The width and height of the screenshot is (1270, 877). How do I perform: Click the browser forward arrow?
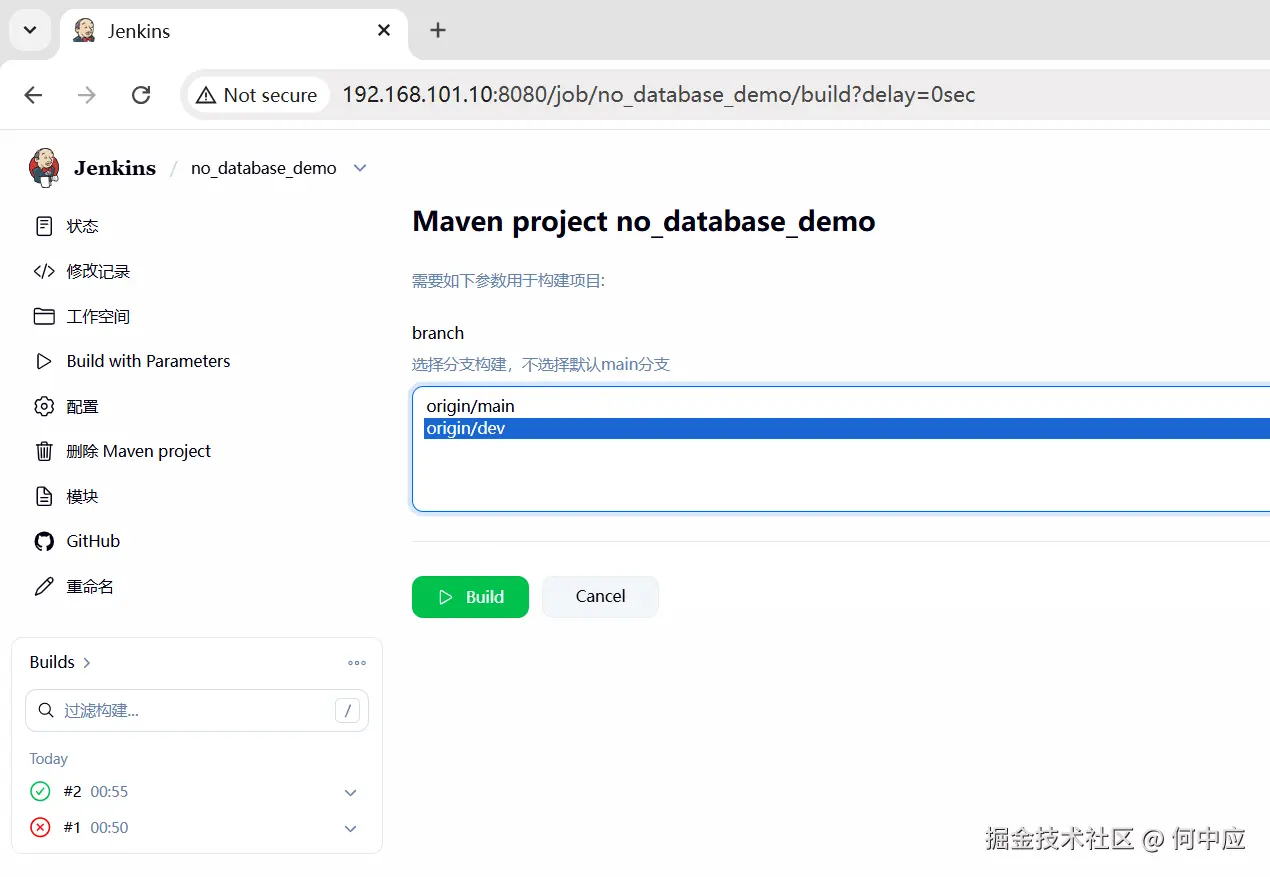88,95
